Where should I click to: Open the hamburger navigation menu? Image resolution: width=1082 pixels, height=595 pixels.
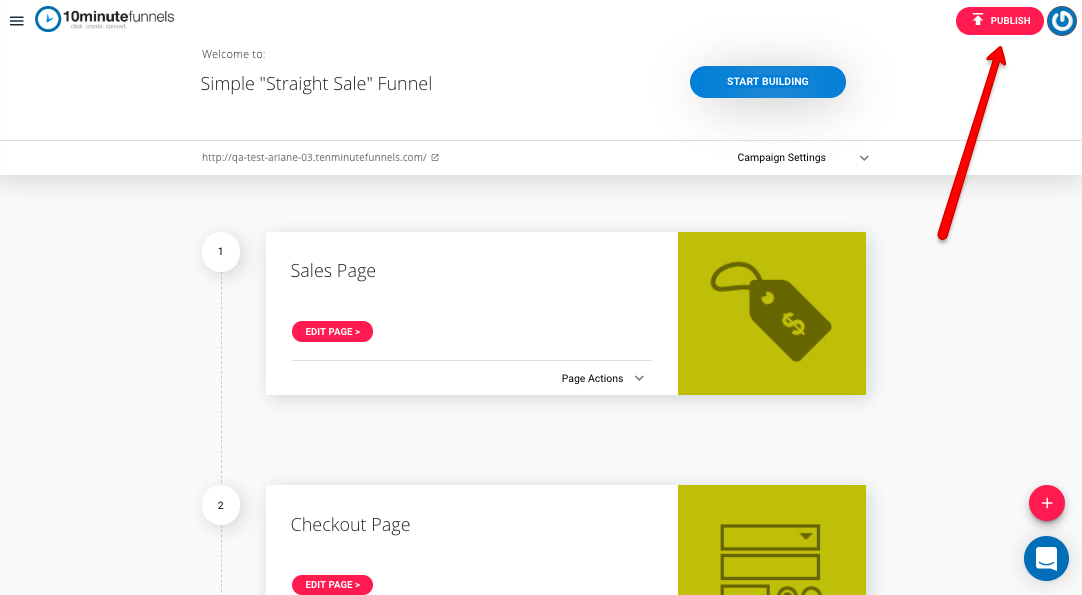17,21
